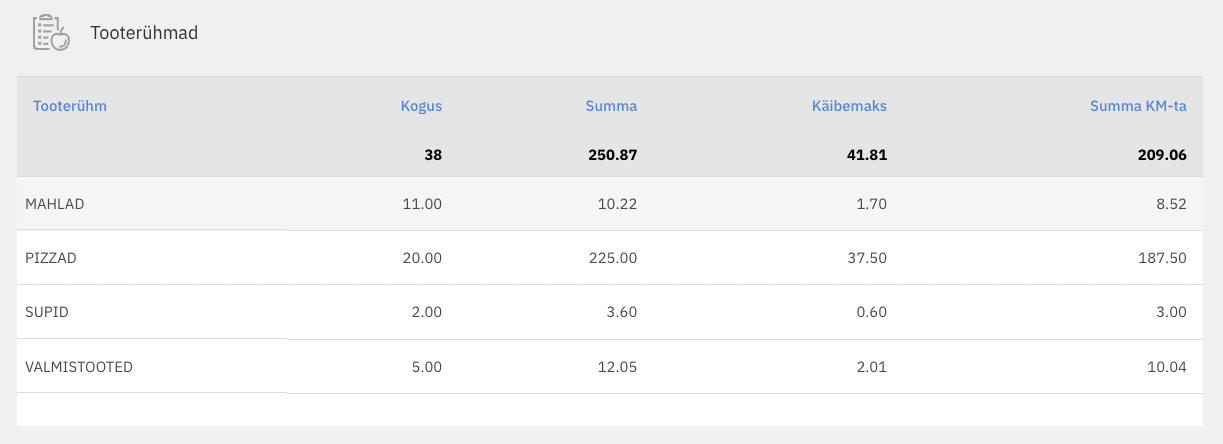Select the SUPID product group row
The width and height of the screenshot is (1223, 444).
tap(46, 312)
